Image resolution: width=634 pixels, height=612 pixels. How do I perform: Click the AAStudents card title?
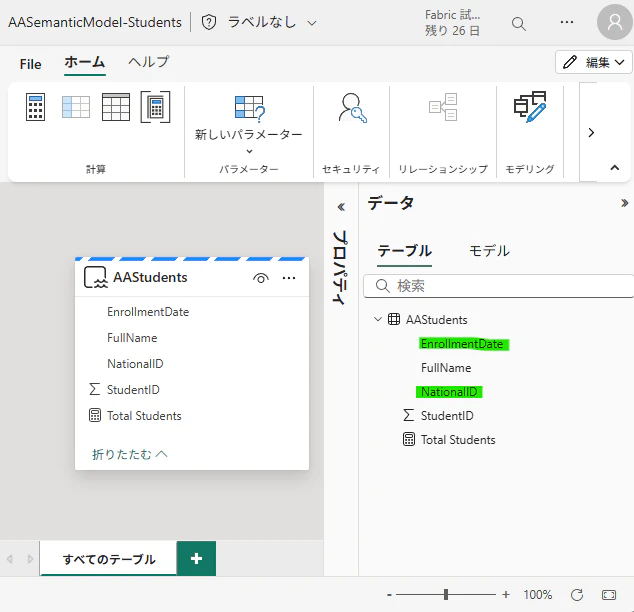tap(150, 278)
